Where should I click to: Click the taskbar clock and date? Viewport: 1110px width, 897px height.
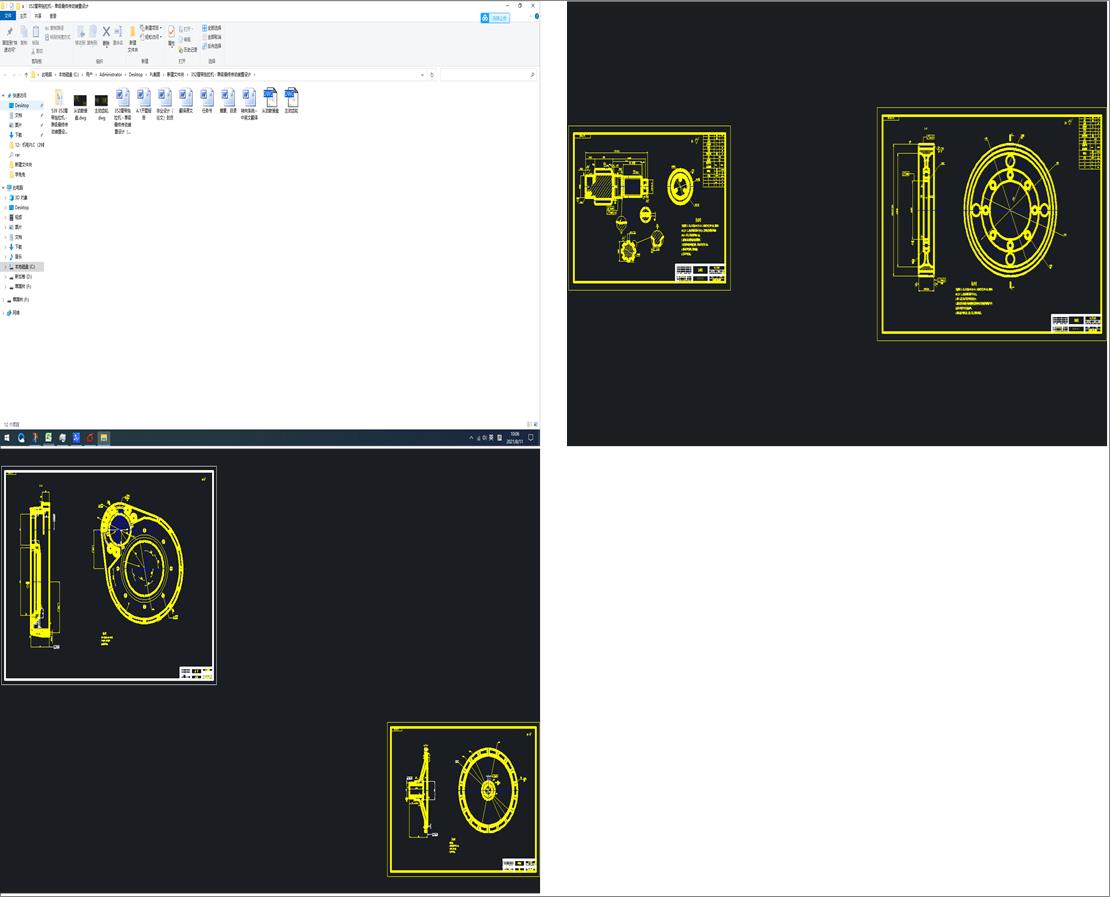(515, 438)
